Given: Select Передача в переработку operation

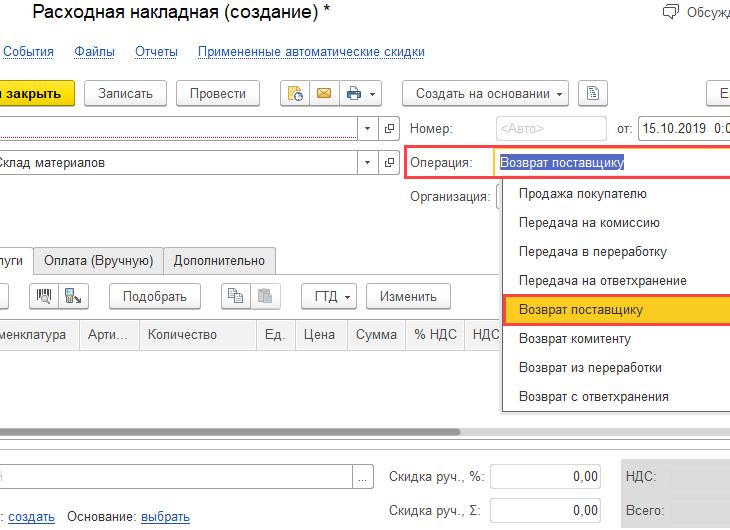Looking at the screenshot, I should (616, 251).
